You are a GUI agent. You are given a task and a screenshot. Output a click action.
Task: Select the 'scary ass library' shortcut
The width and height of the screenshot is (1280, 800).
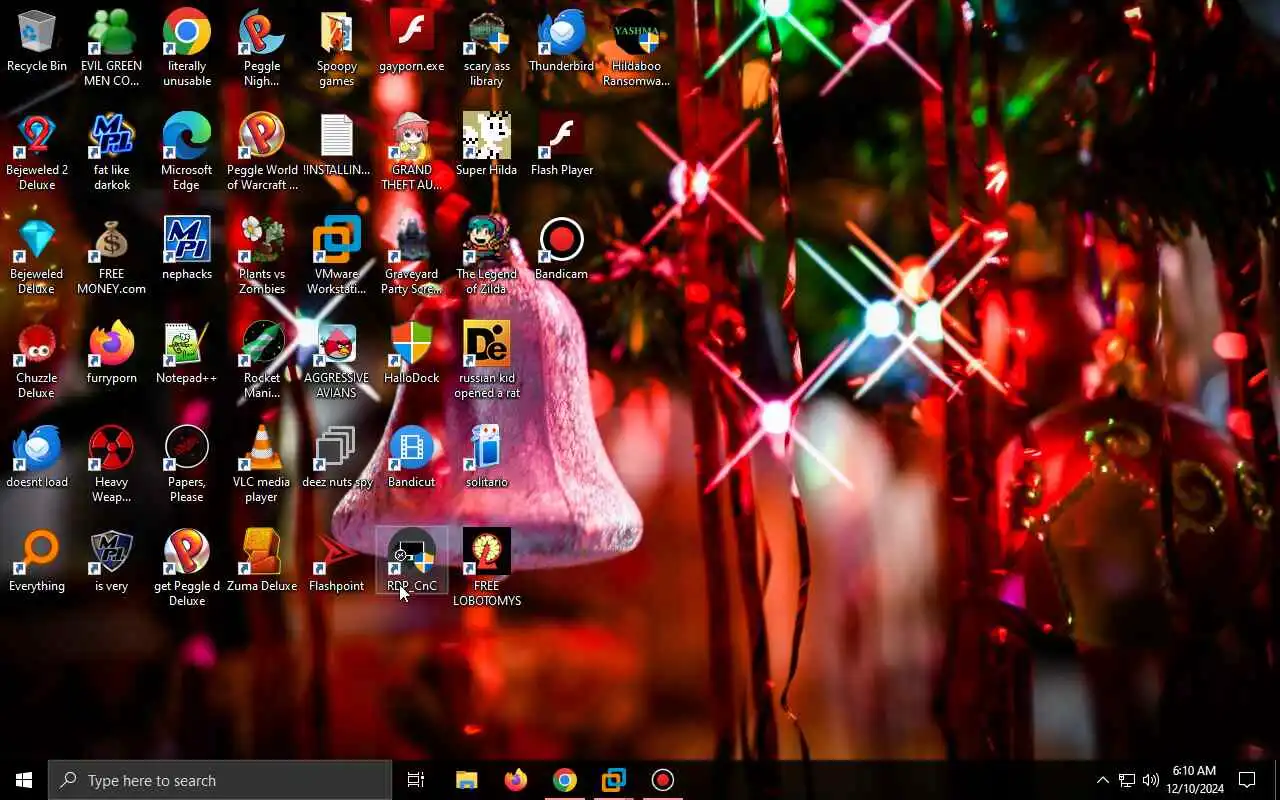[487, 48]
